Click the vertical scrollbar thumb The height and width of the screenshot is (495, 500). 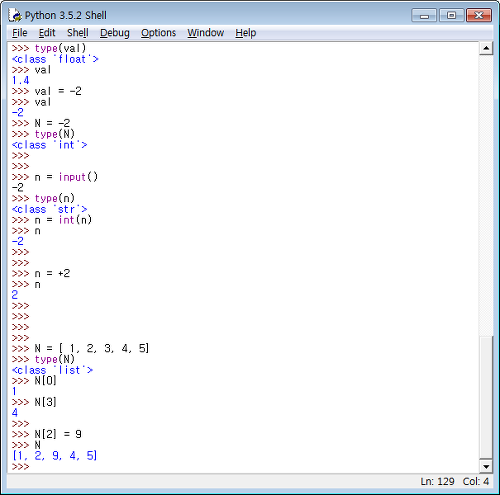(x=486, y=397)
